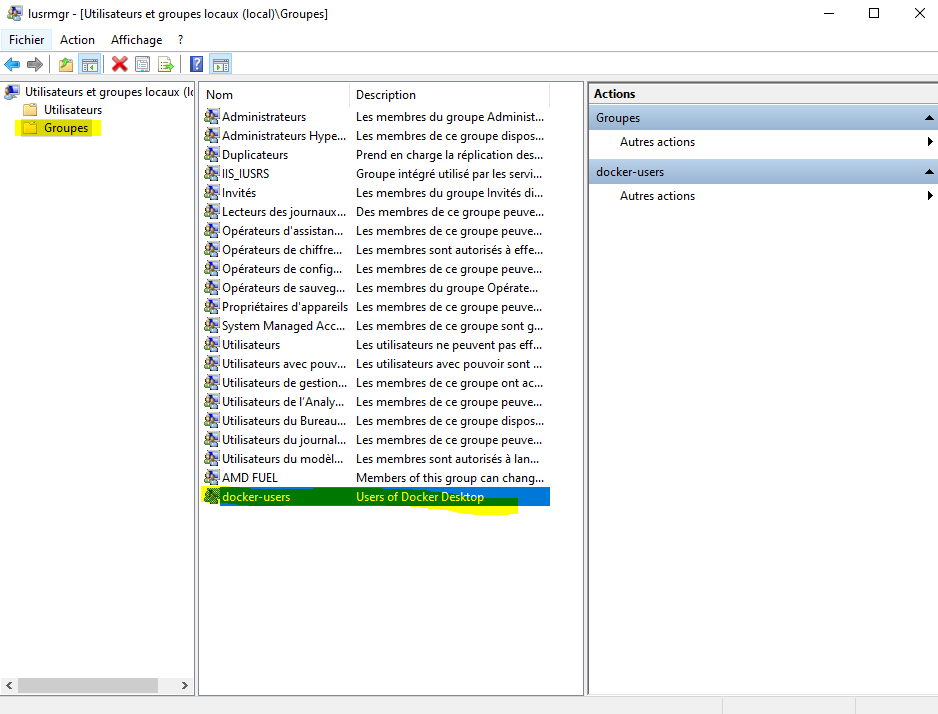Select the System Managed Acc... group
This screenshot has width=938, height=714.
click(x=283, y=325)
